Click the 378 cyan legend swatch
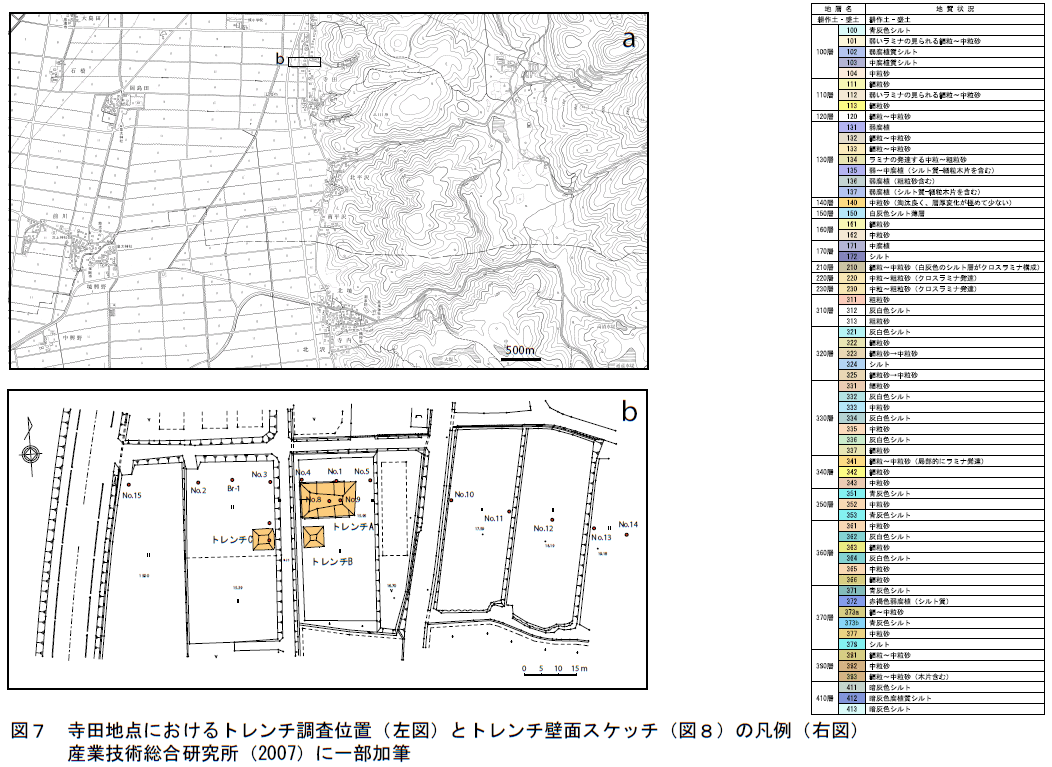This screenshot has width=1052, height=767. tap(851, 644)
